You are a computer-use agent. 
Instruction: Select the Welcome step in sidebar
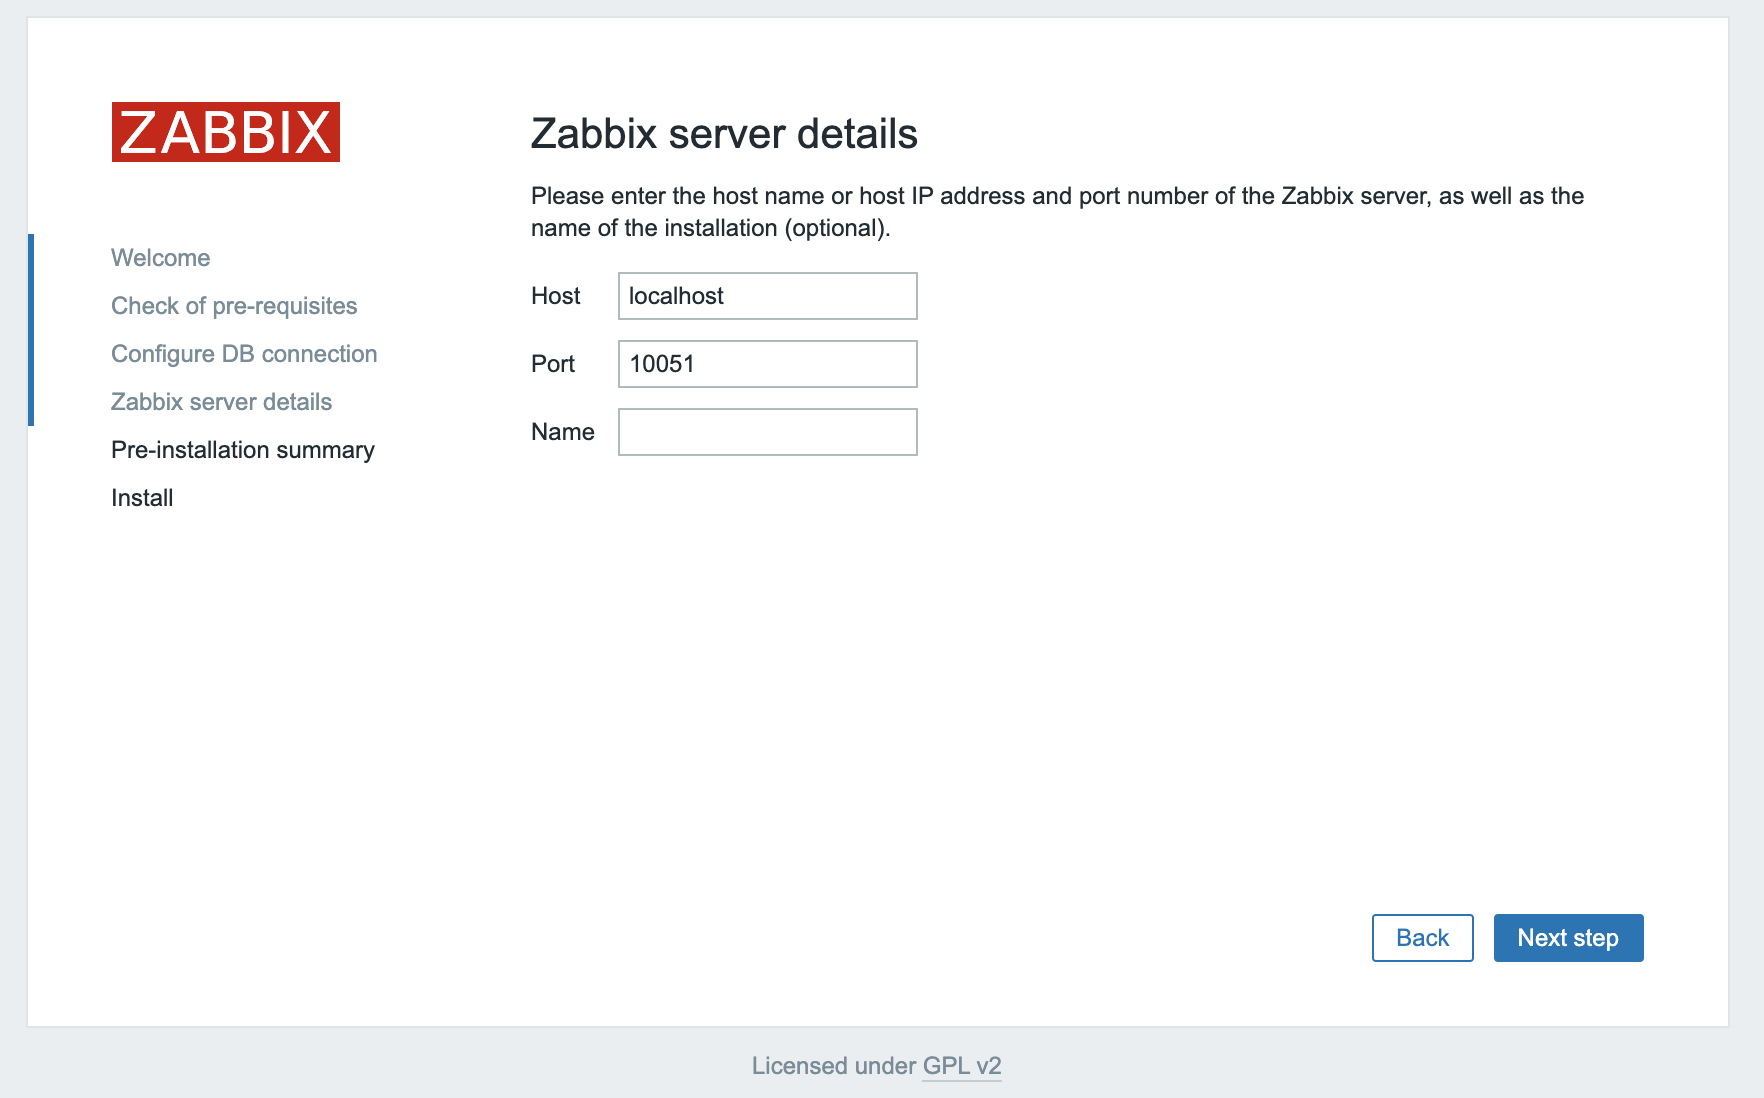click(x=160, y=258)
